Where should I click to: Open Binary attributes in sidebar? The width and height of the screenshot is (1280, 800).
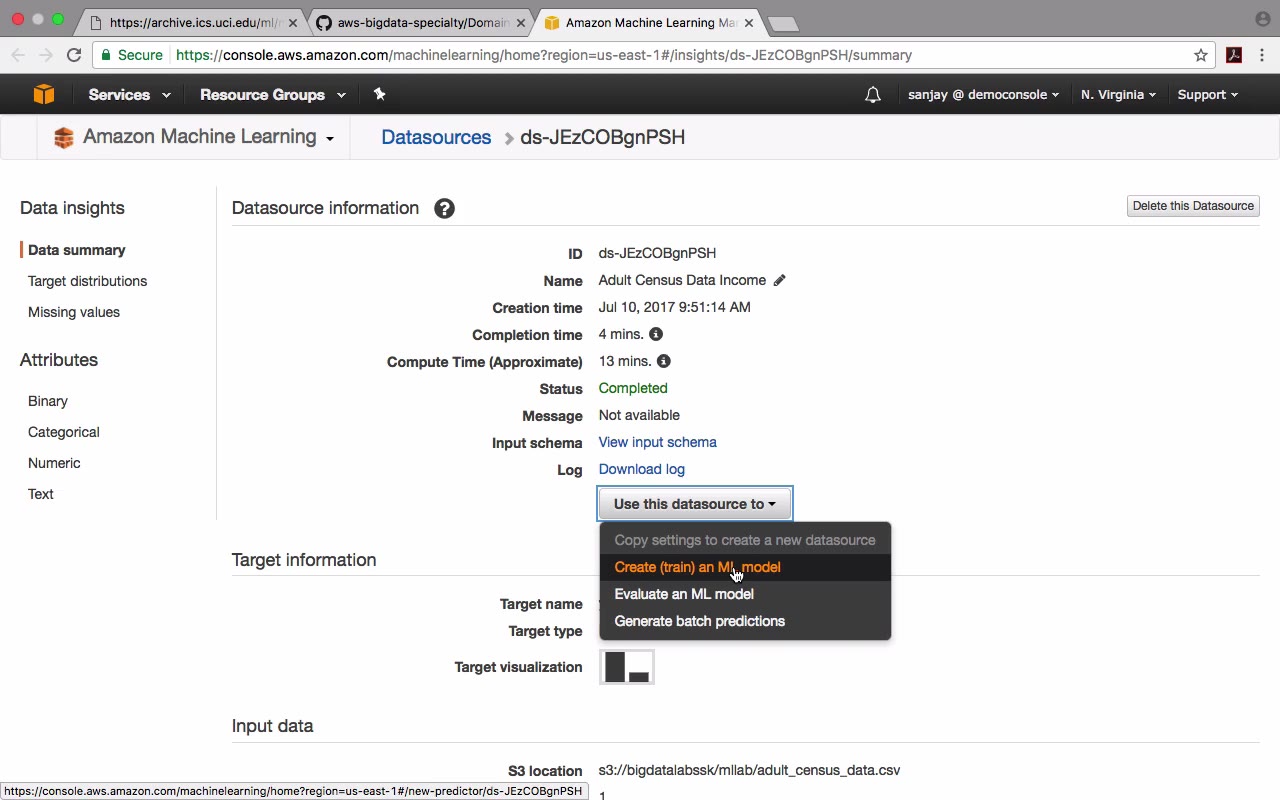(47, 401)
